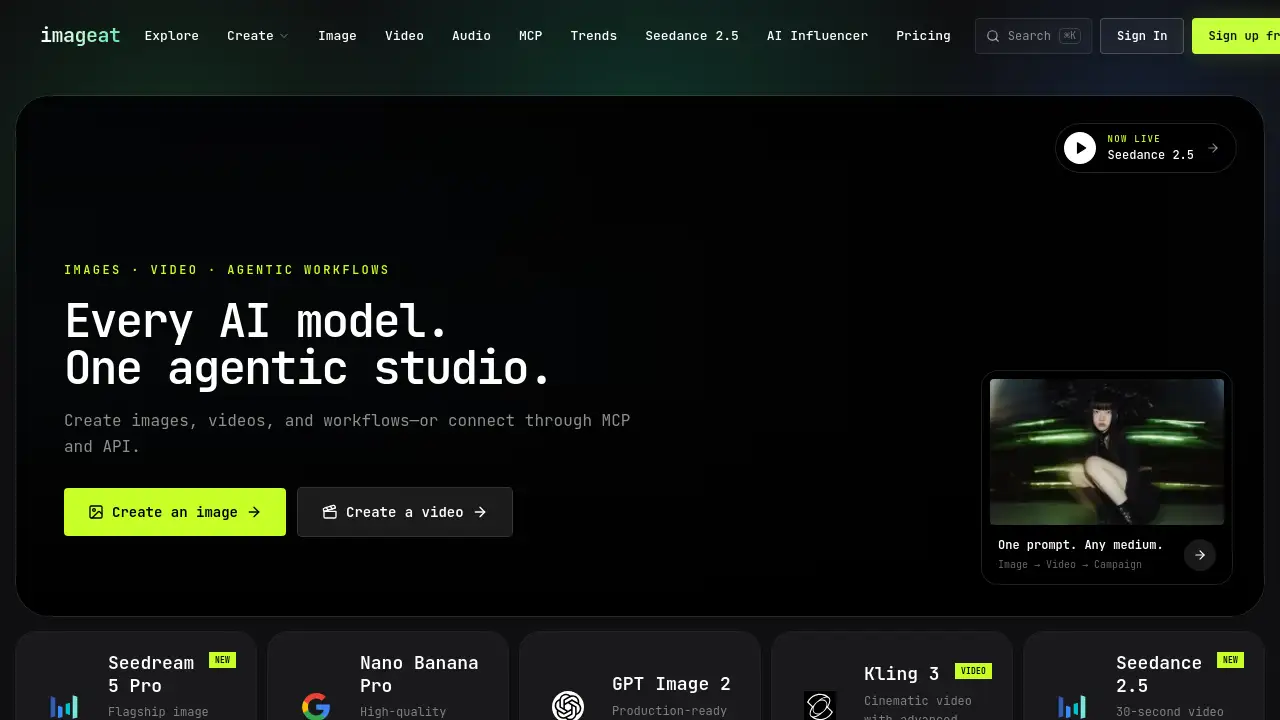Open the Audio section
This screenshot has height=720, width=1280.
471,36
